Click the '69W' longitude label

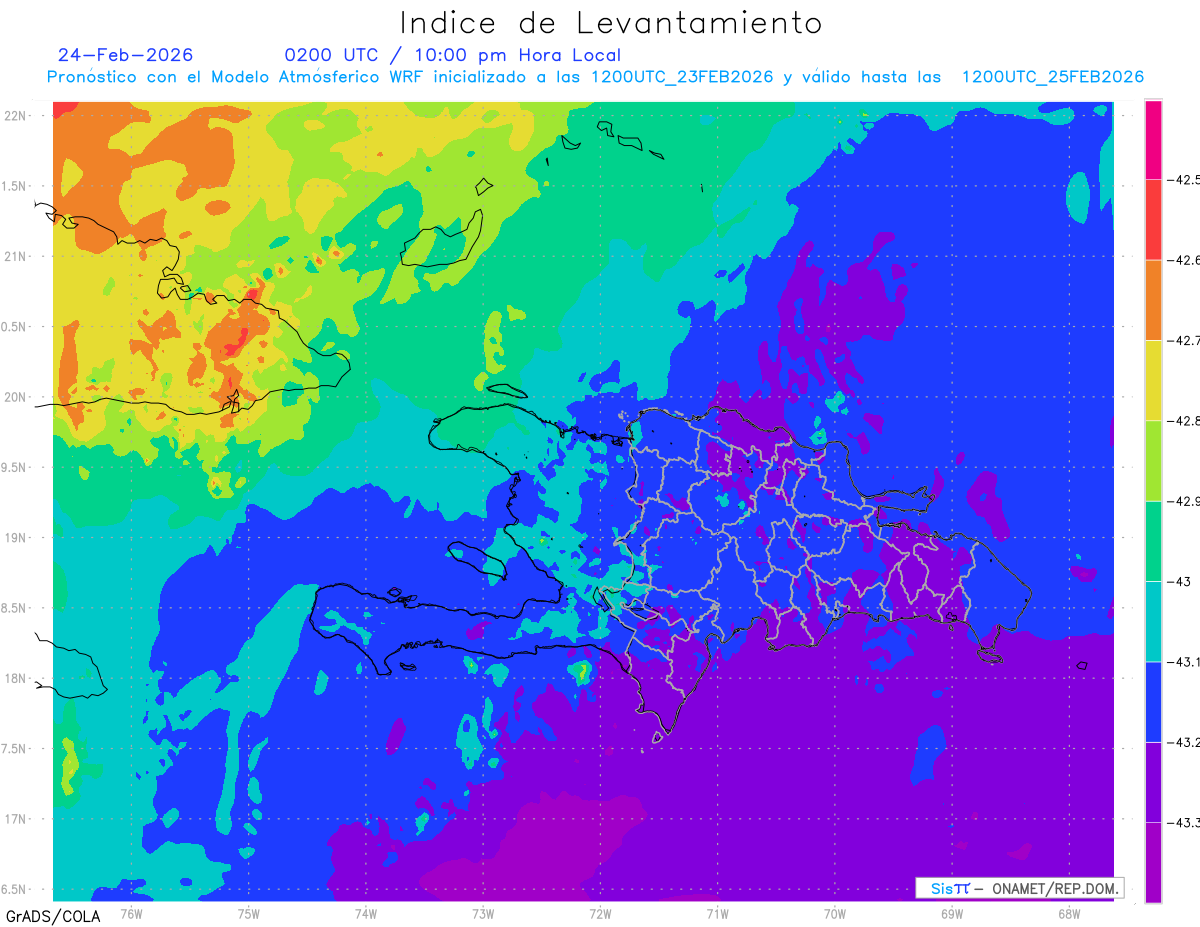pyautogui.click(x=952, y=913)
